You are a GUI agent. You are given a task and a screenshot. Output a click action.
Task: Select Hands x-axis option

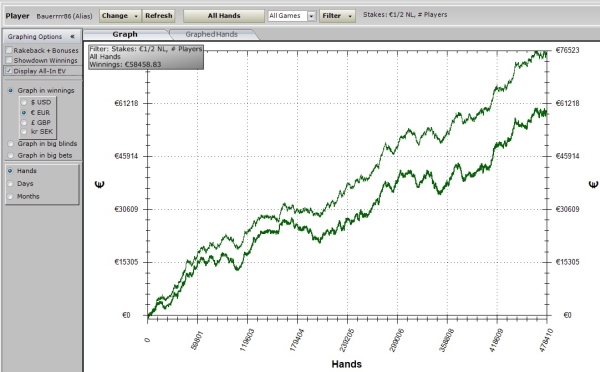[10, 171]
